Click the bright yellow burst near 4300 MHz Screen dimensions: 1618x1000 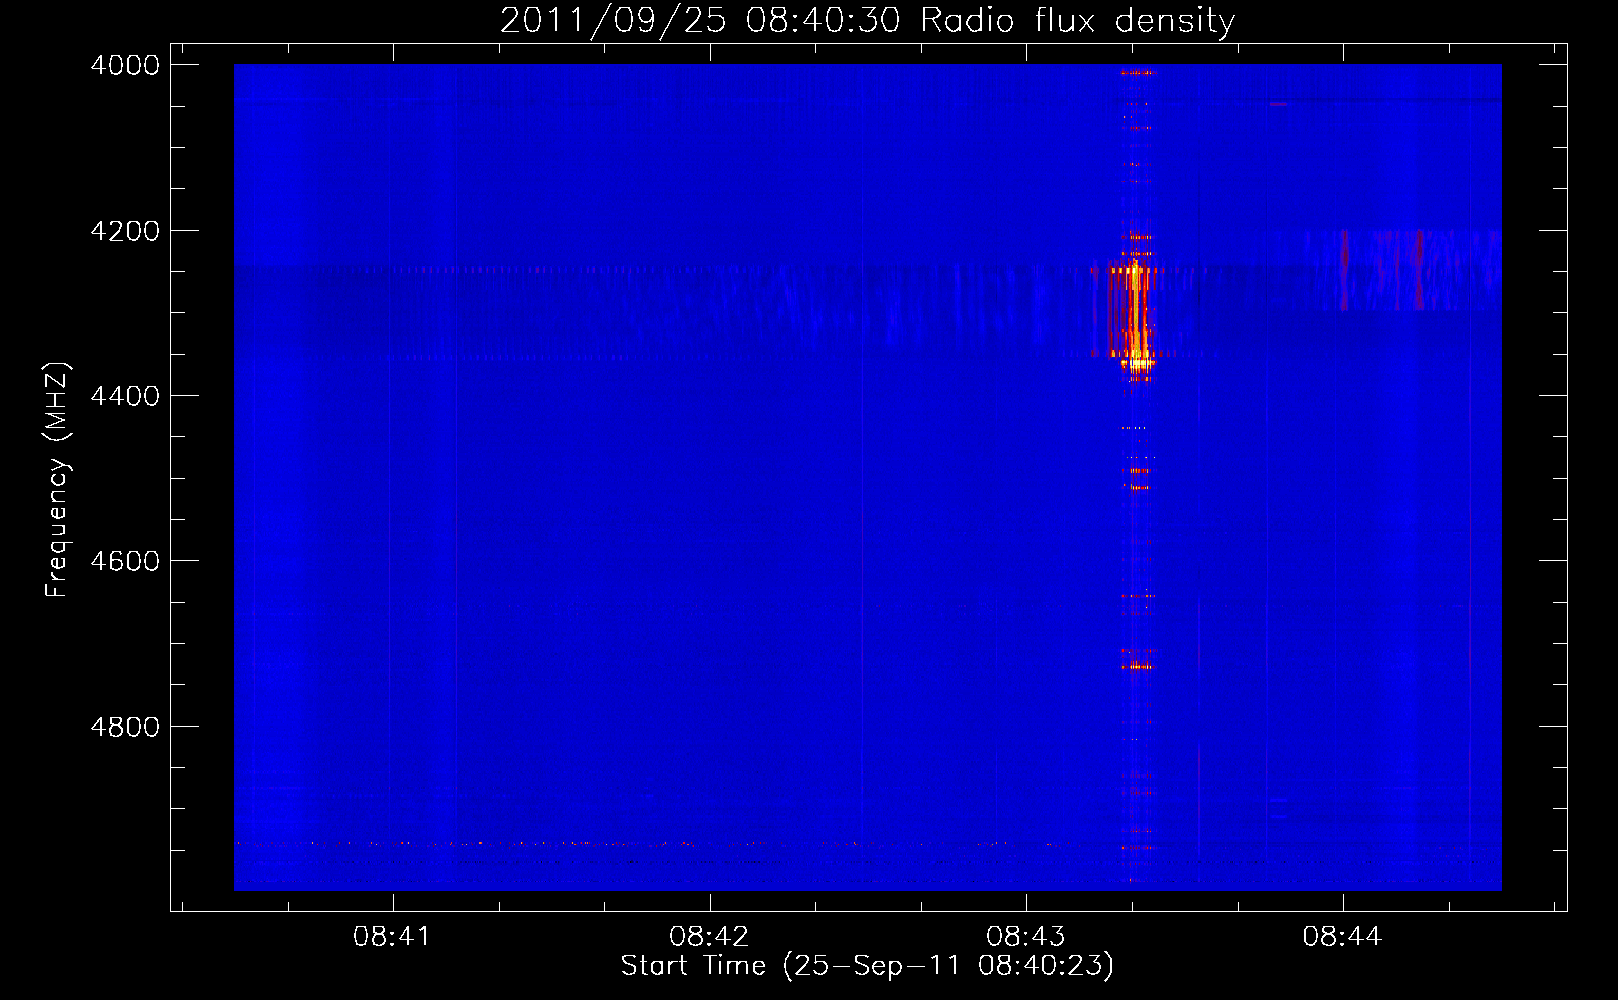pyautogui.click(x=1135, y=315)
